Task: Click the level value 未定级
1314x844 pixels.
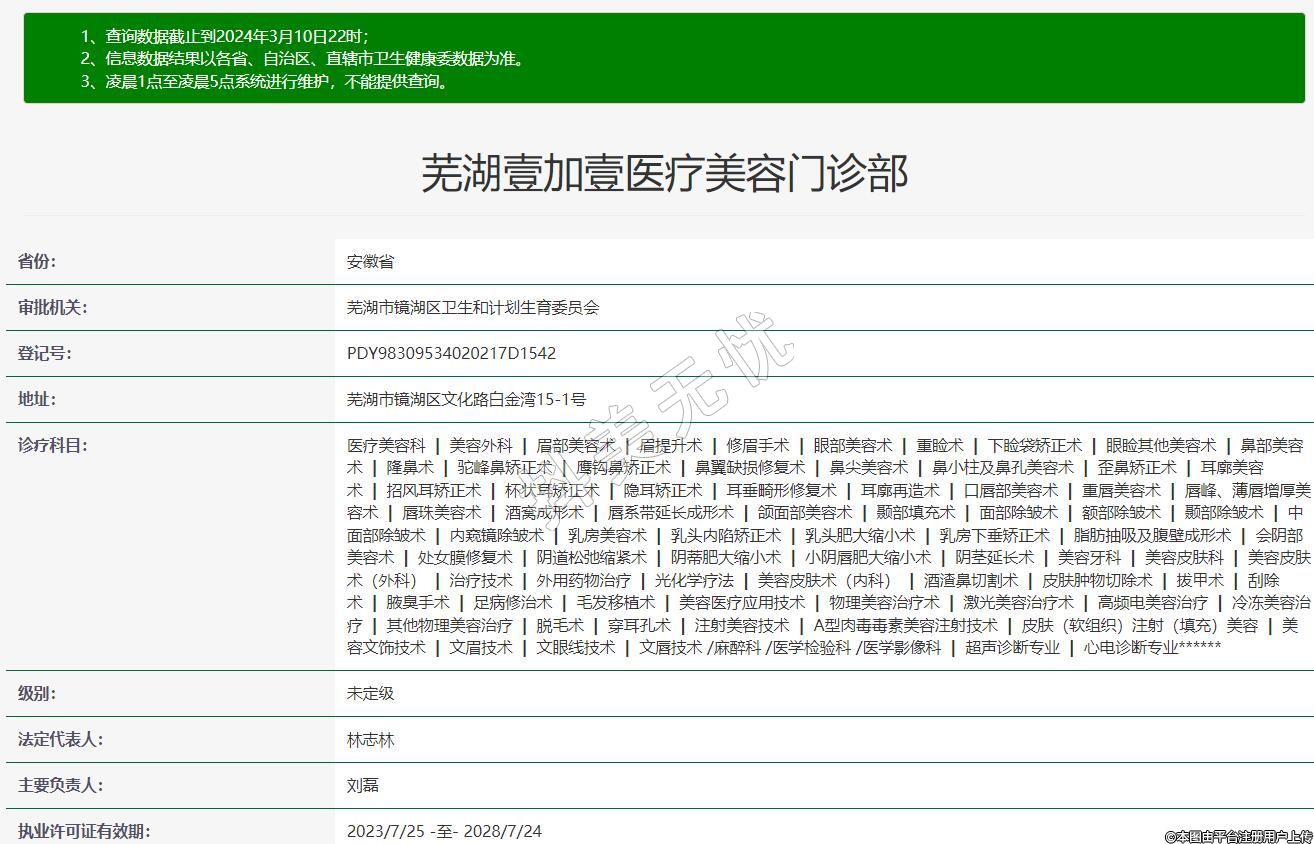Action: [x=371, y=694]
